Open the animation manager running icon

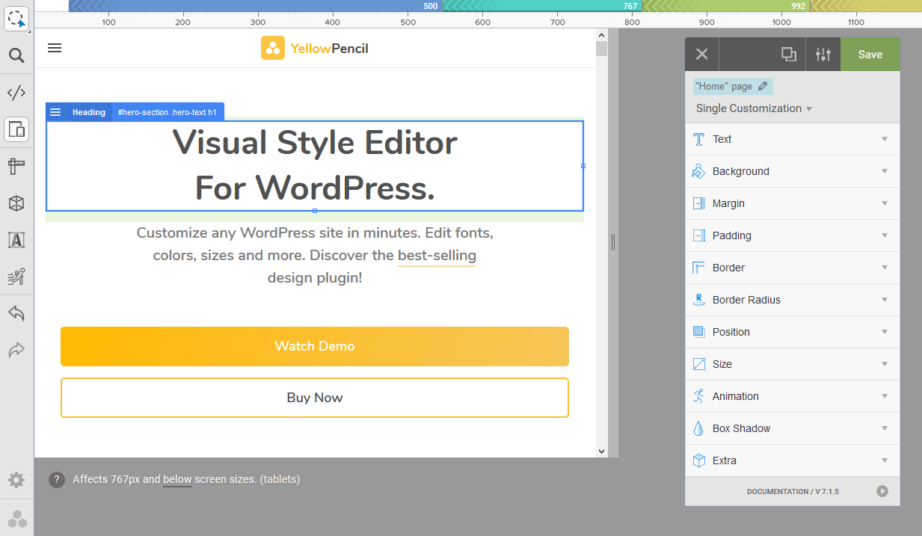point(16,277)
